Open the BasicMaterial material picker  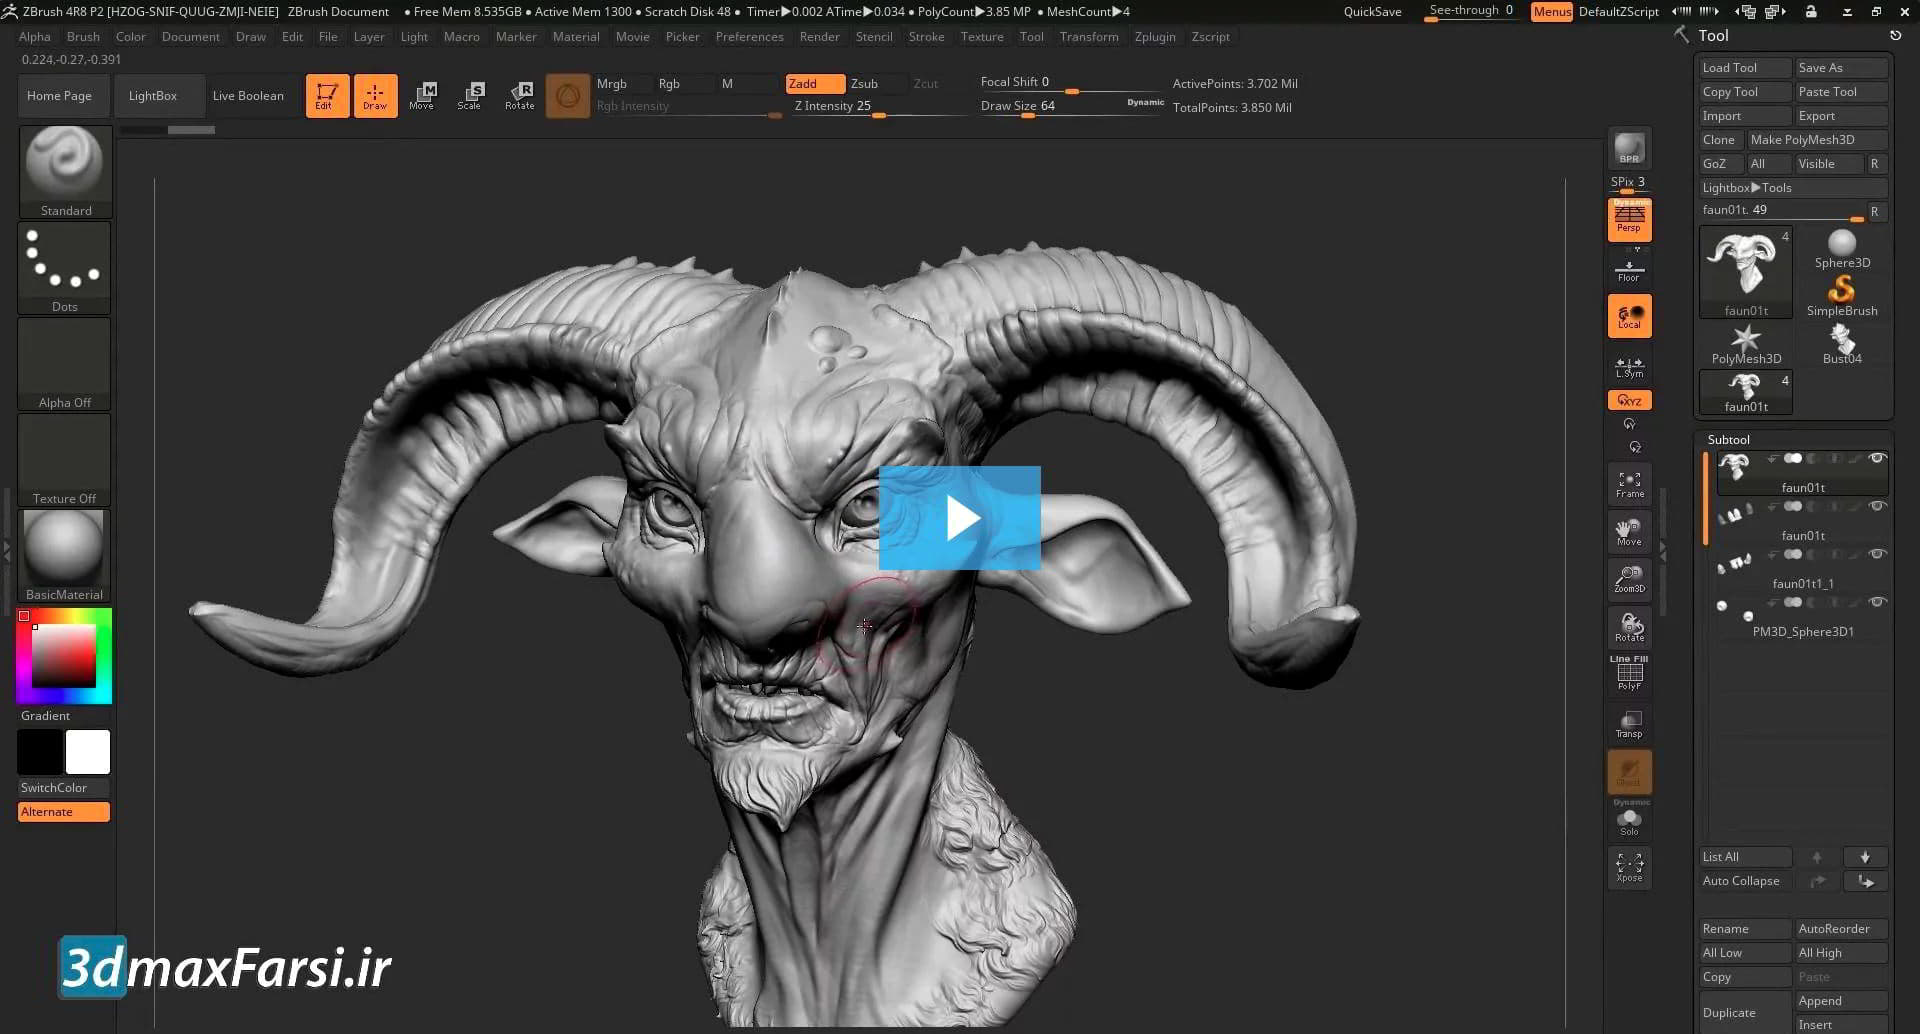tap(64, 555)
